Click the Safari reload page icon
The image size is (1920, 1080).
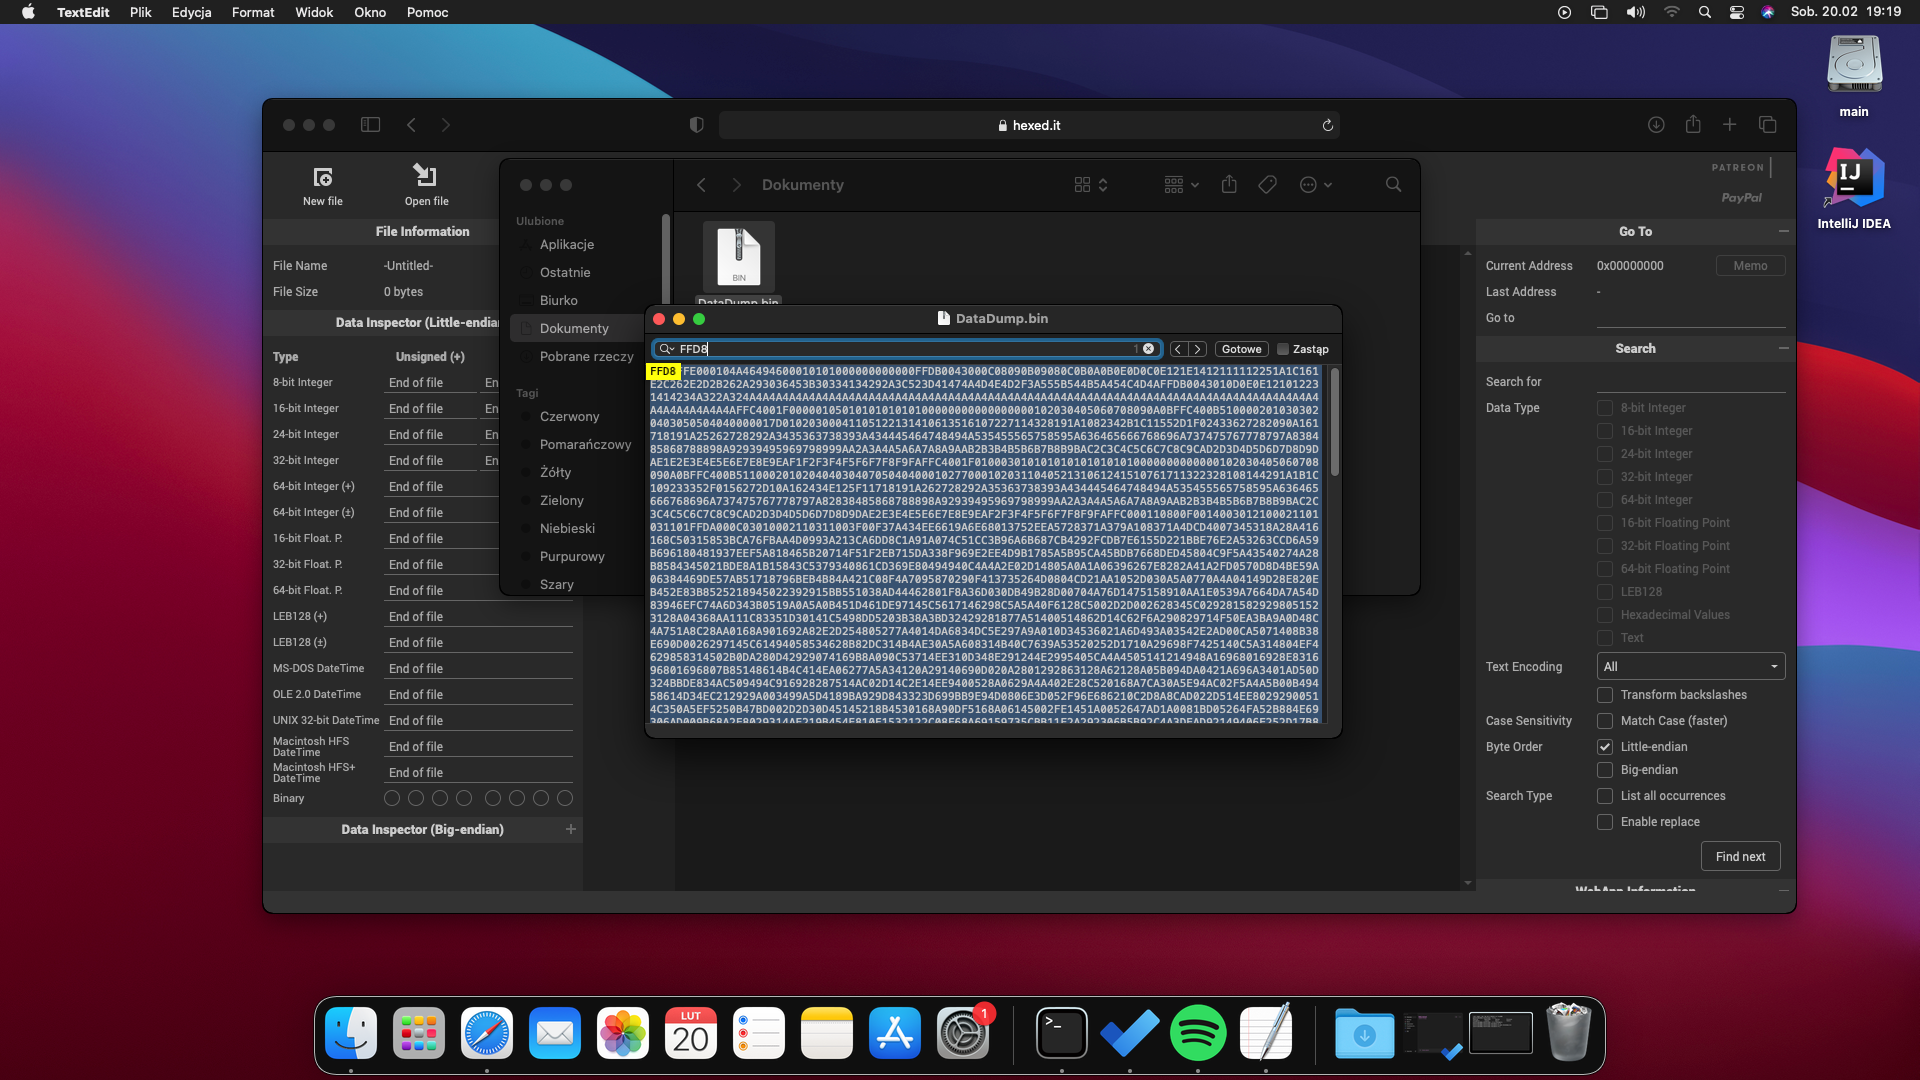tap(1327, 125)
